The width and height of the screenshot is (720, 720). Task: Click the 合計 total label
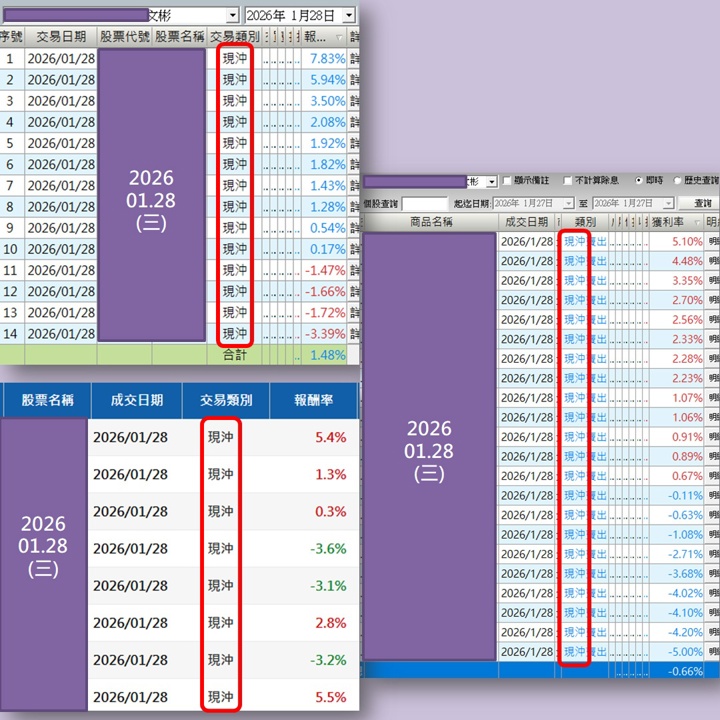[x=235, y=355]
